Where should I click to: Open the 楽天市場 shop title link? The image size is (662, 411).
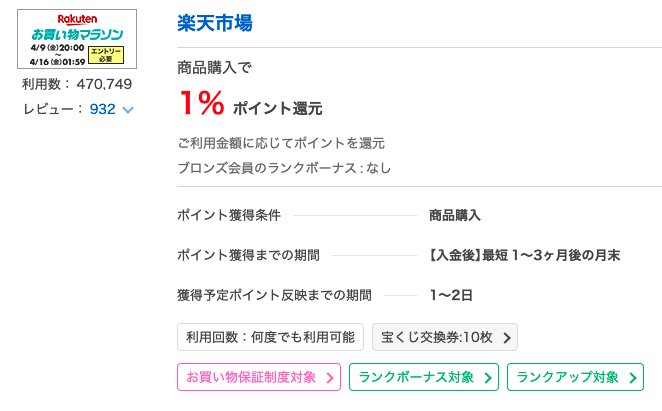click(x=214, y=23)
